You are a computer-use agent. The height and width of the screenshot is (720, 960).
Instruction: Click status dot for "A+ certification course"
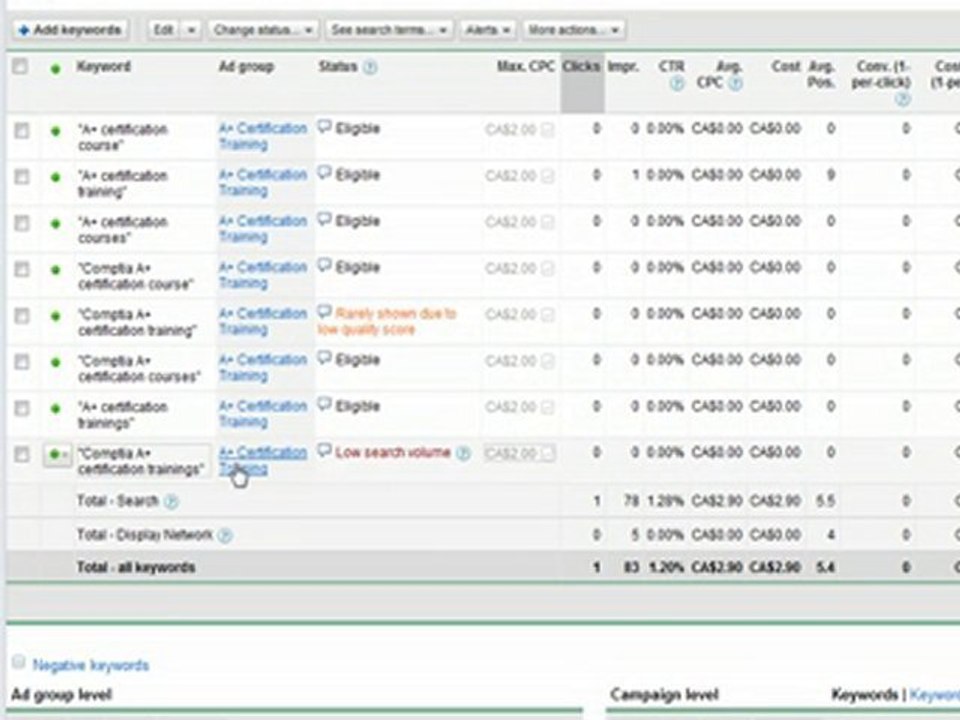pos(56,131)
